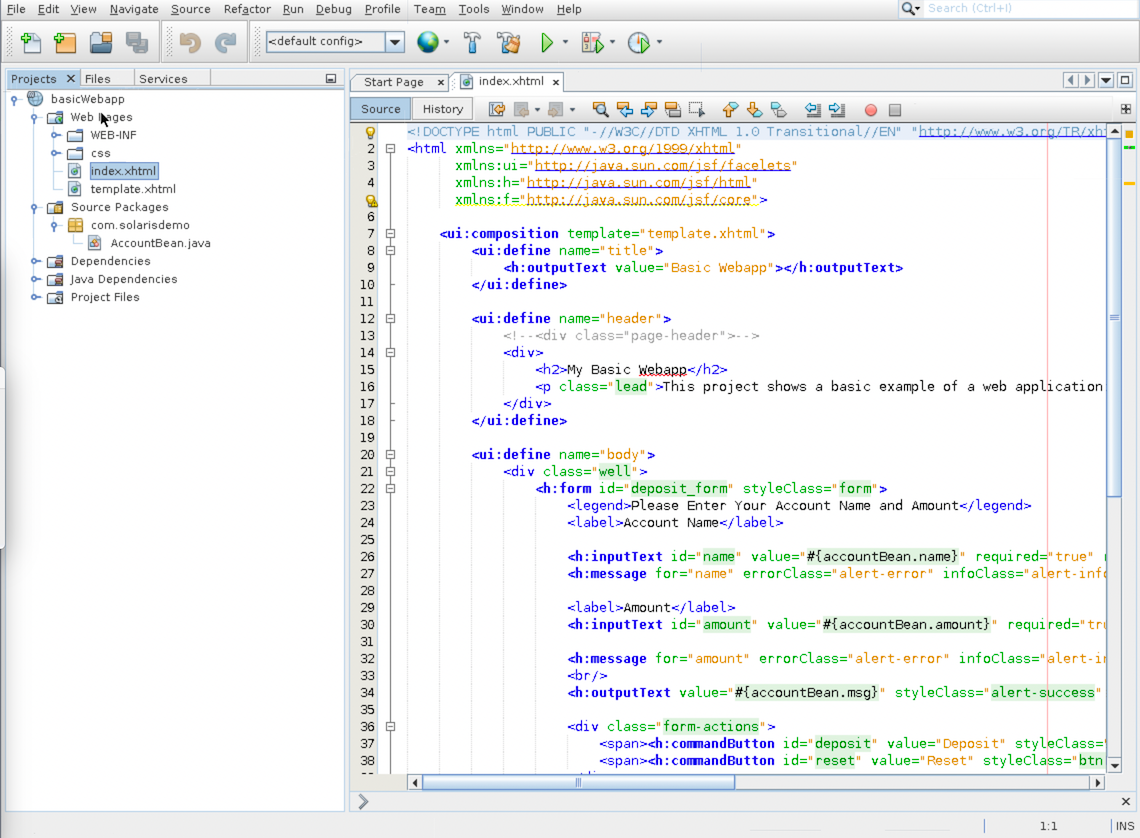Open the default config dropdown
This screenshot has width=1140, height=838.
click(394, 42)
